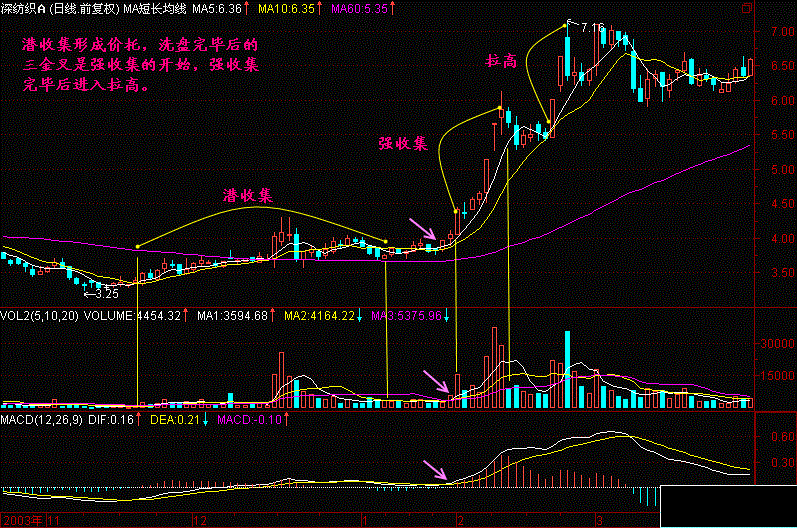Click the (日线,前复权) period label
This screenshot has width=797, height=528.
[x=86, y=8]
